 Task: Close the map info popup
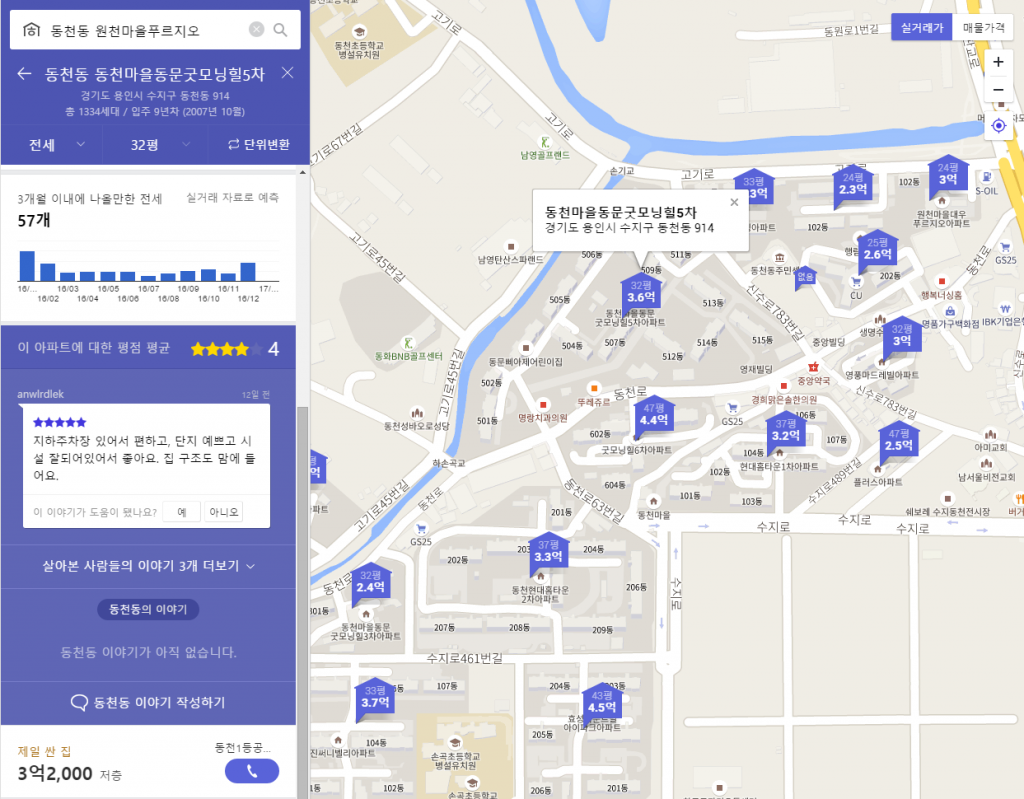coord(734,203)
